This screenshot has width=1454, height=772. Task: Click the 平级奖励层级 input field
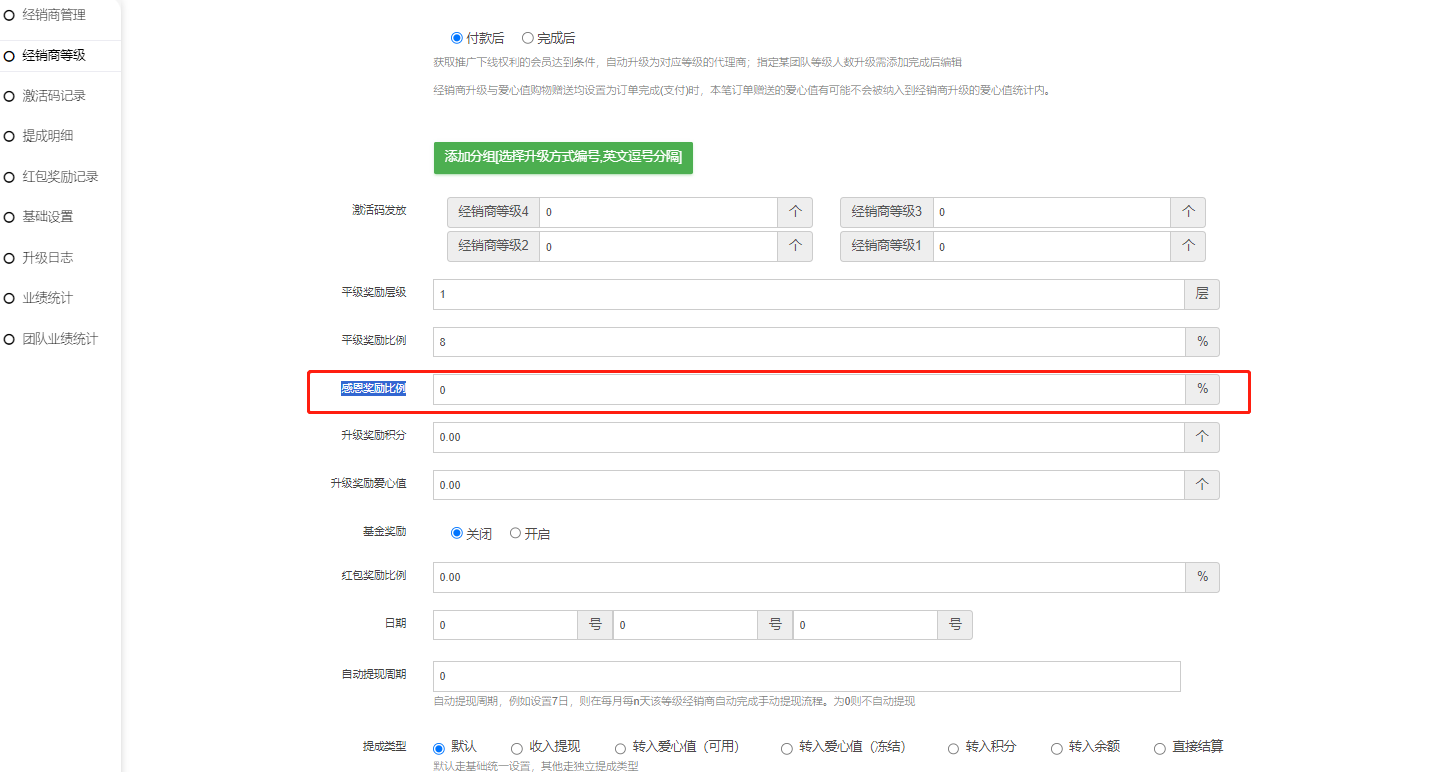coord(808,294)
